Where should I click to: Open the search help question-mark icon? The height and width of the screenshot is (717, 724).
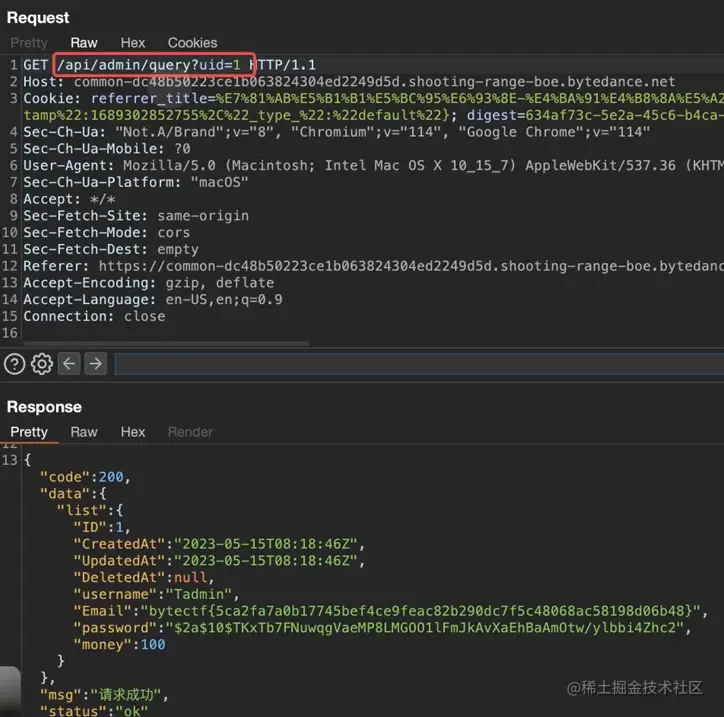click(x=14, y=364)
